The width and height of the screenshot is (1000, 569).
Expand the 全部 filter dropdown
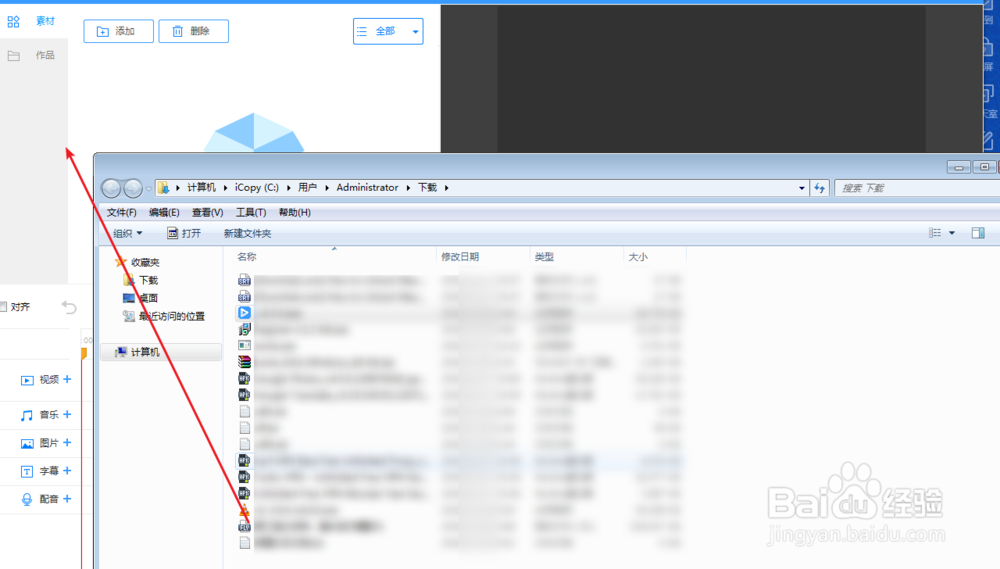pyautogui.click(x=388, y=31)
